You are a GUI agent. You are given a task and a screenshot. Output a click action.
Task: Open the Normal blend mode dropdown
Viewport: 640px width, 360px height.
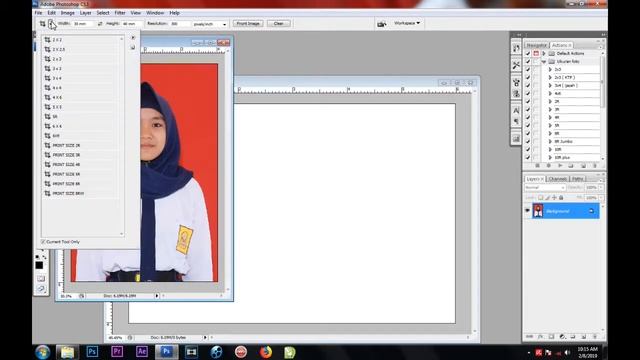544,188
